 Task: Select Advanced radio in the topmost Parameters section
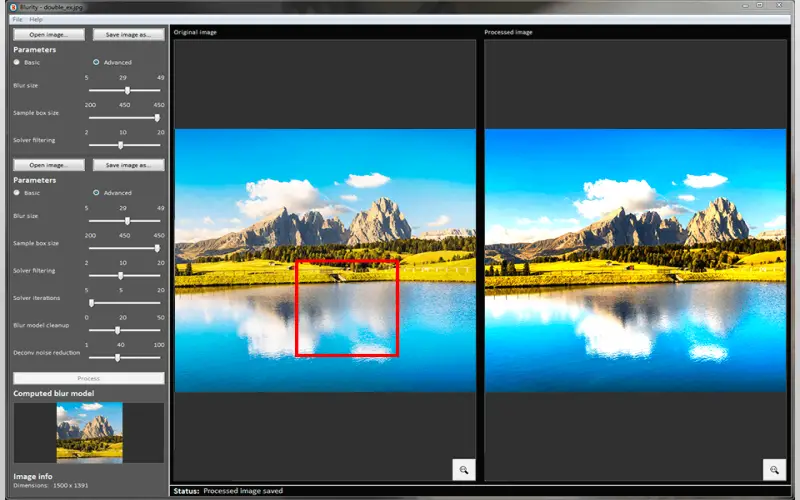pyautogui.click(x=96, y=62)
